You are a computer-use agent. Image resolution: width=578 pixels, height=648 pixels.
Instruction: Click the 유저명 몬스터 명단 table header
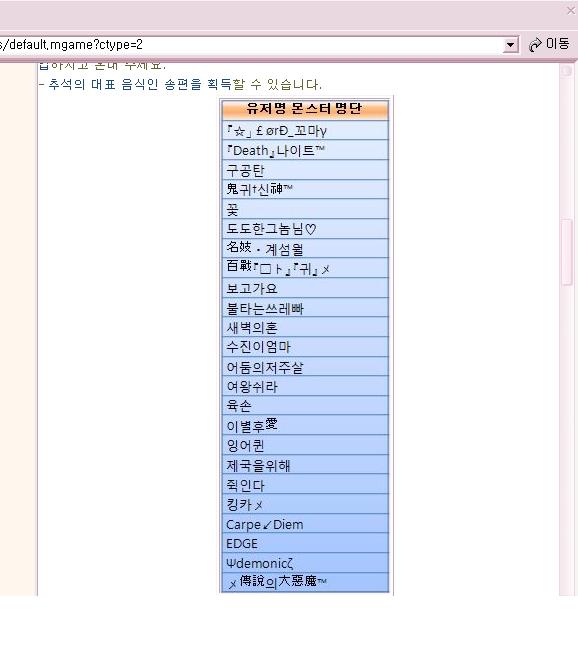(305, 109)
